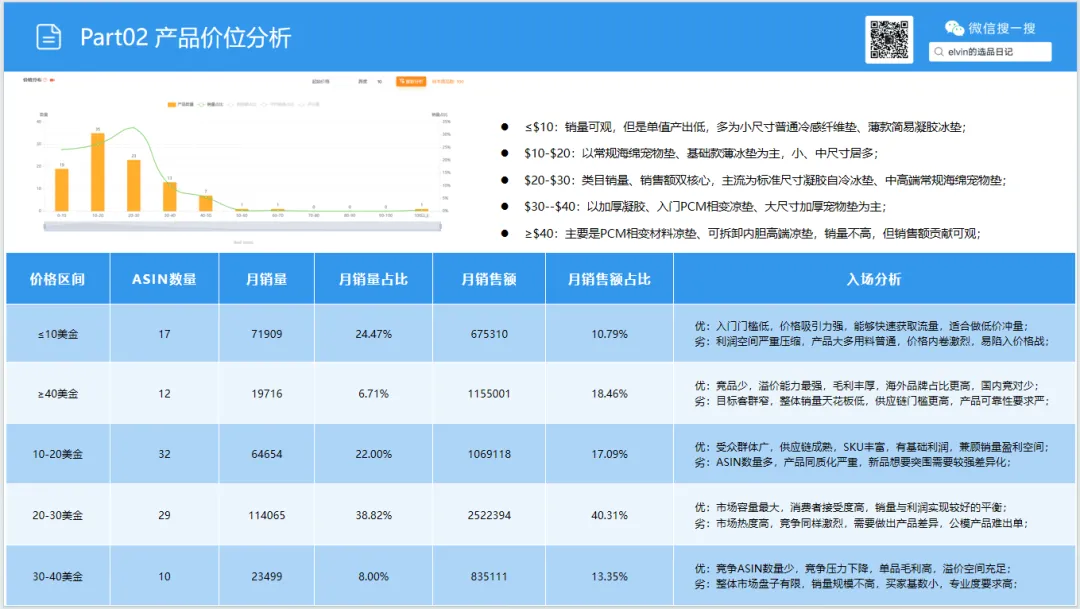Click the red video icon beside chart title
Viewport: 1080px width, 609px height.
[52, 80]
